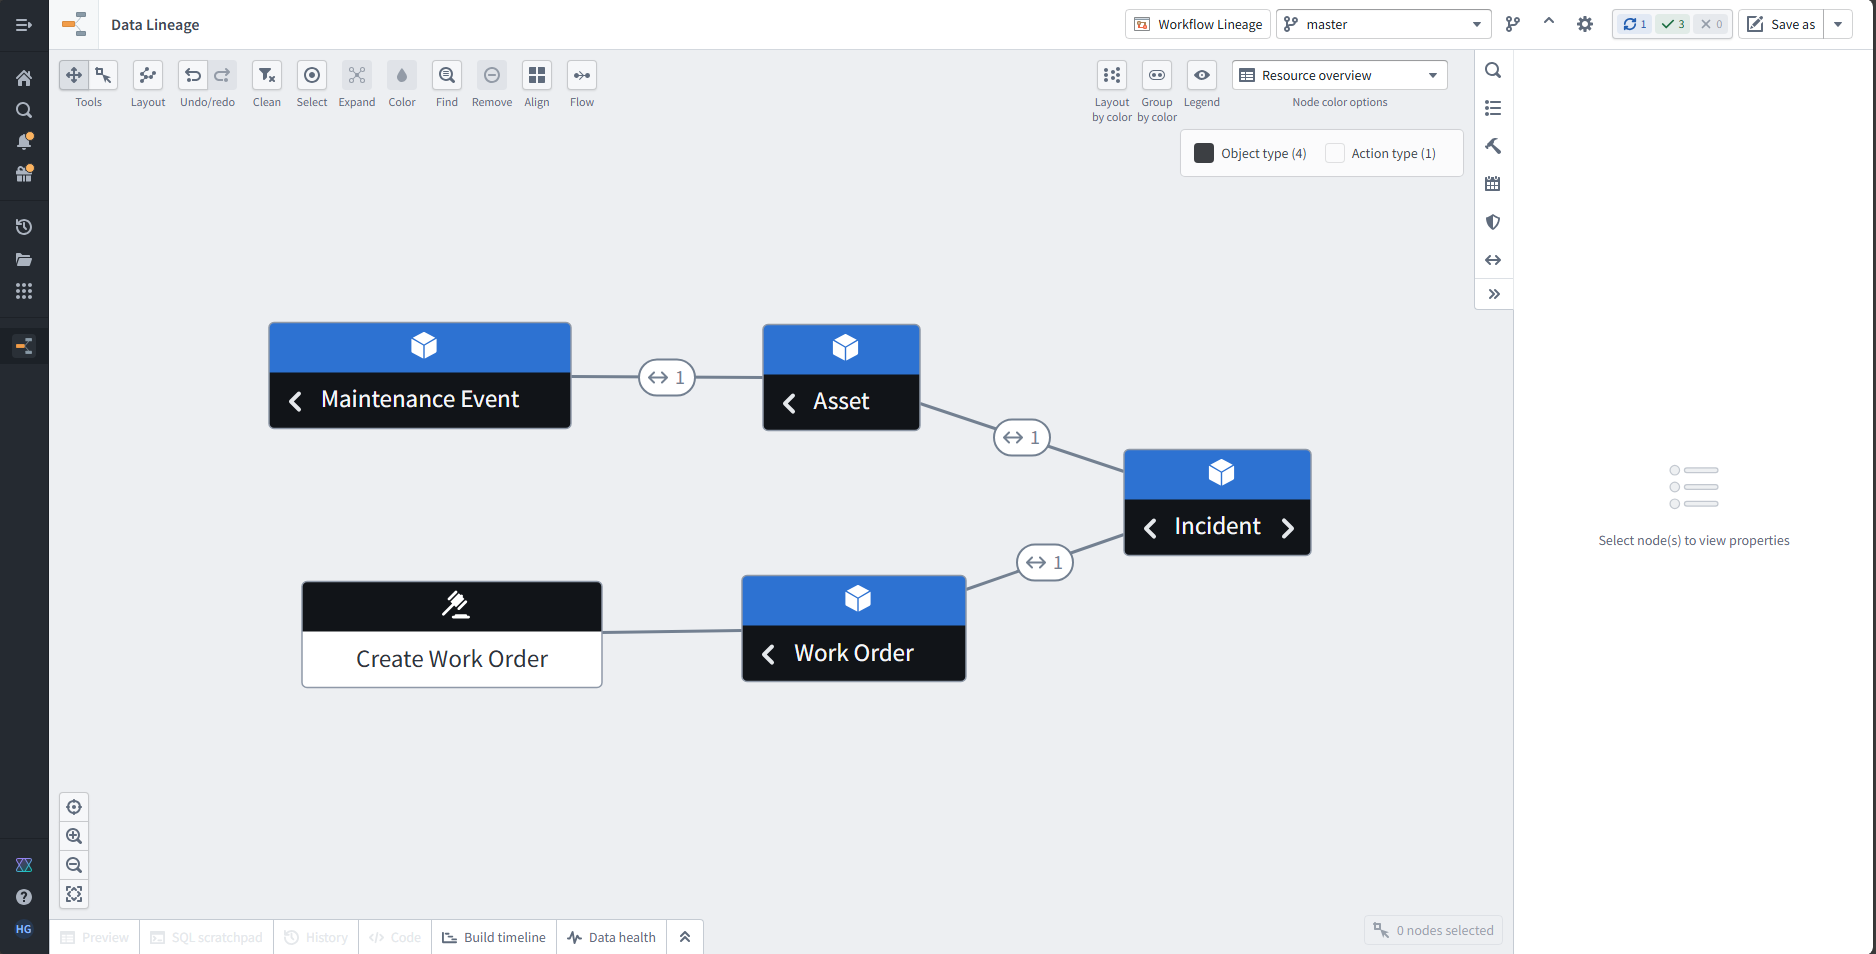Image resolution: width=1876 pixels, height=954 pixels.
Task: Expand upstream nodes of Incident
Action: (1151, 527)
